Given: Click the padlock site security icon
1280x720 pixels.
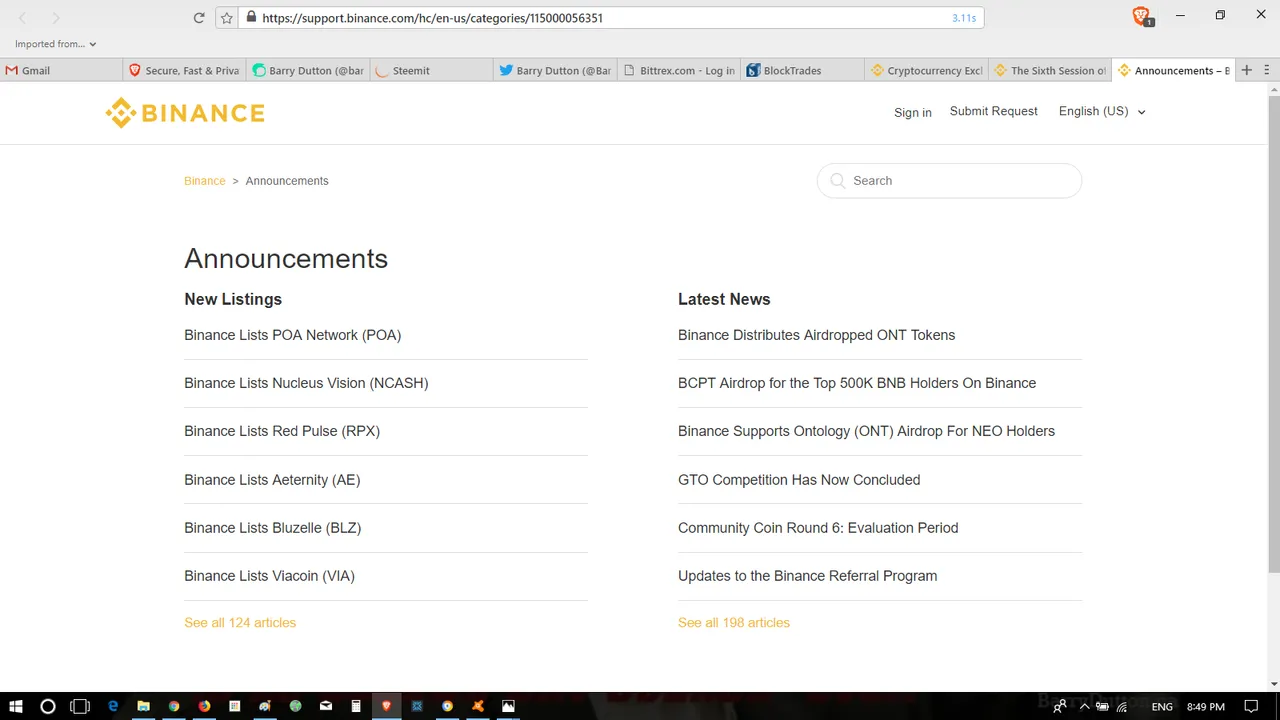Looking at the screenshot, I should 251,18.
